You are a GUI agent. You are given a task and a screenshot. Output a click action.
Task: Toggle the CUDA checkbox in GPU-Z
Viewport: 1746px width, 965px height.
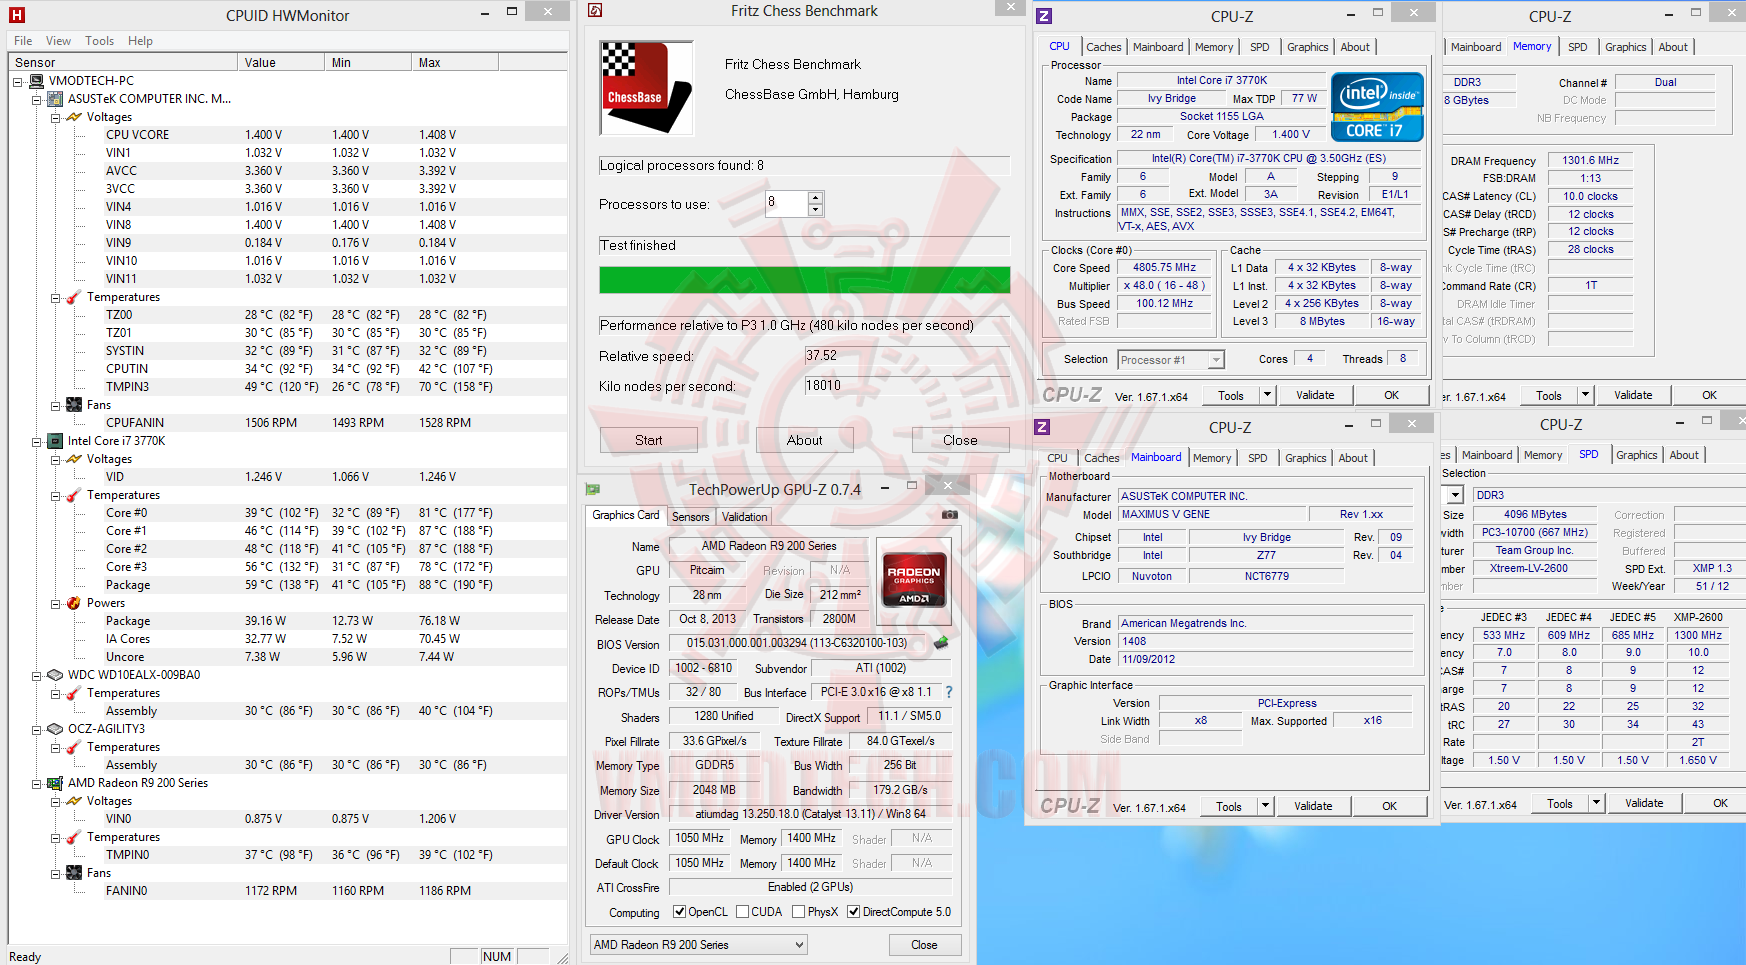tap(743, 912)
